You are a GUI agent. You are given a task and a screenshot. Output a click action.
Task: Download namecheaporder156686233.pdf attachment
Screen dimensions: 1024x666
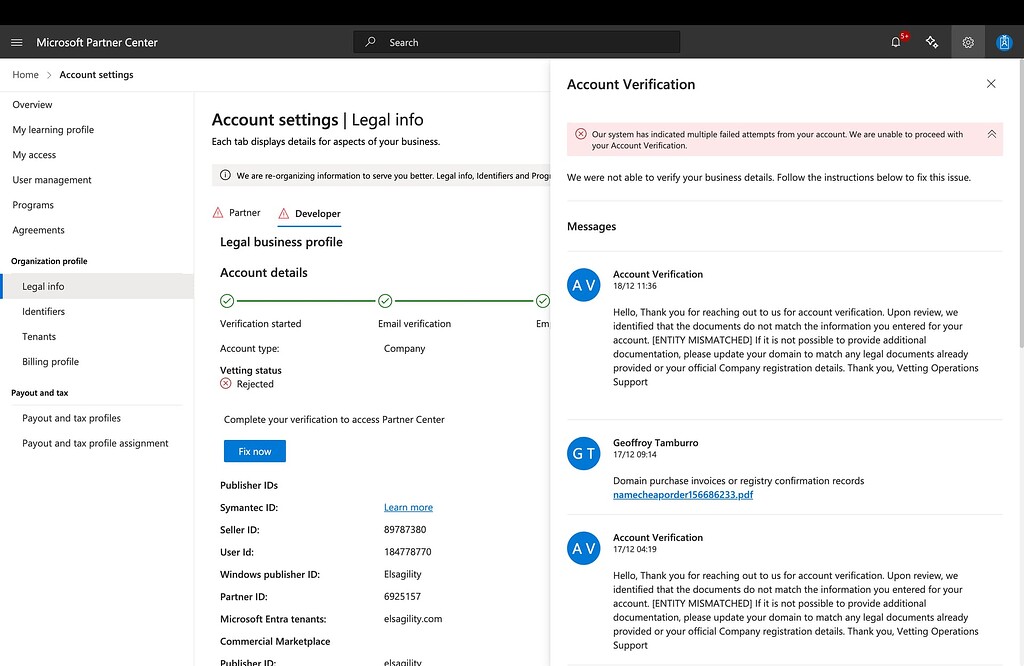pyautogui.click(x=683, y=494)
